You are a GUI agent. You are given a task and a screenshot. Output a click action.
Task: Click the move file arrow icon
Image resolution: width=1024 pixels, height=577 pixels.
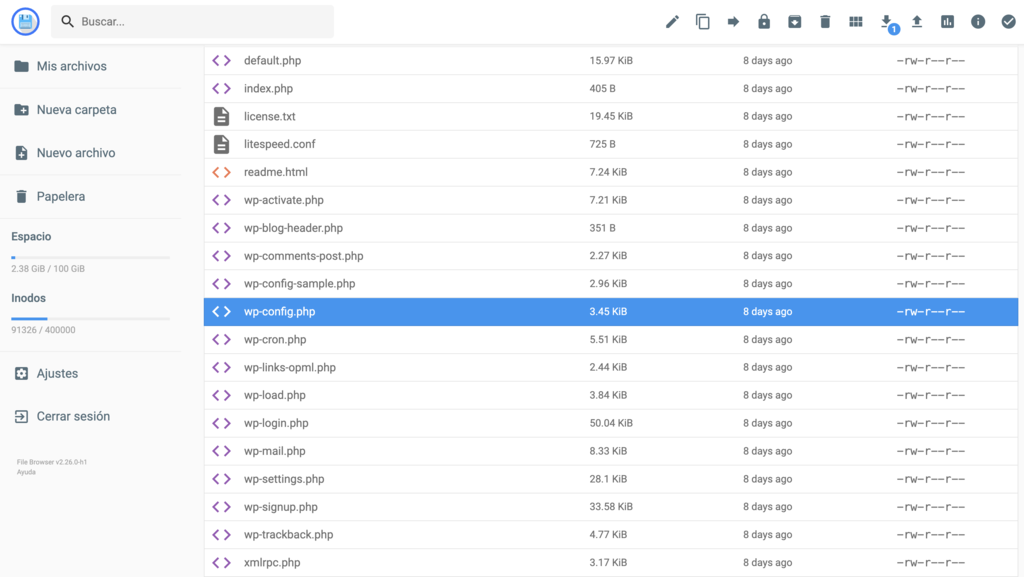(x=733, y=21)
